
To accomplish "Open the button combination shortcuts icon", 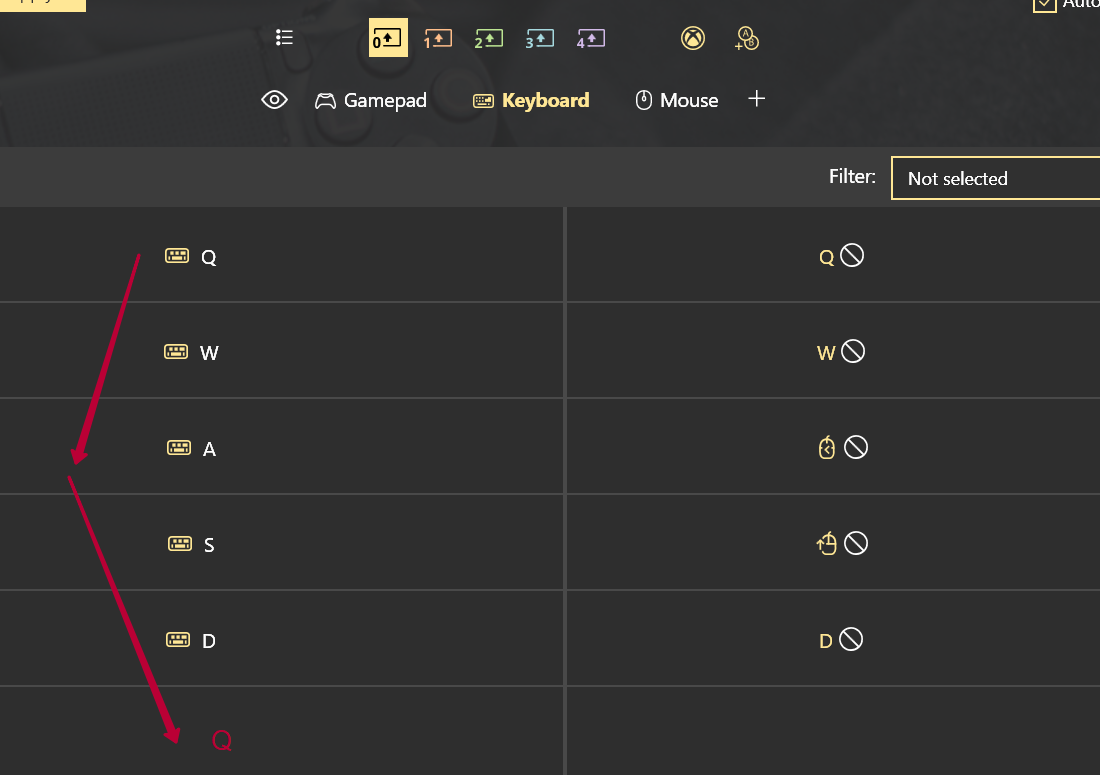I will tap(747, 39).
